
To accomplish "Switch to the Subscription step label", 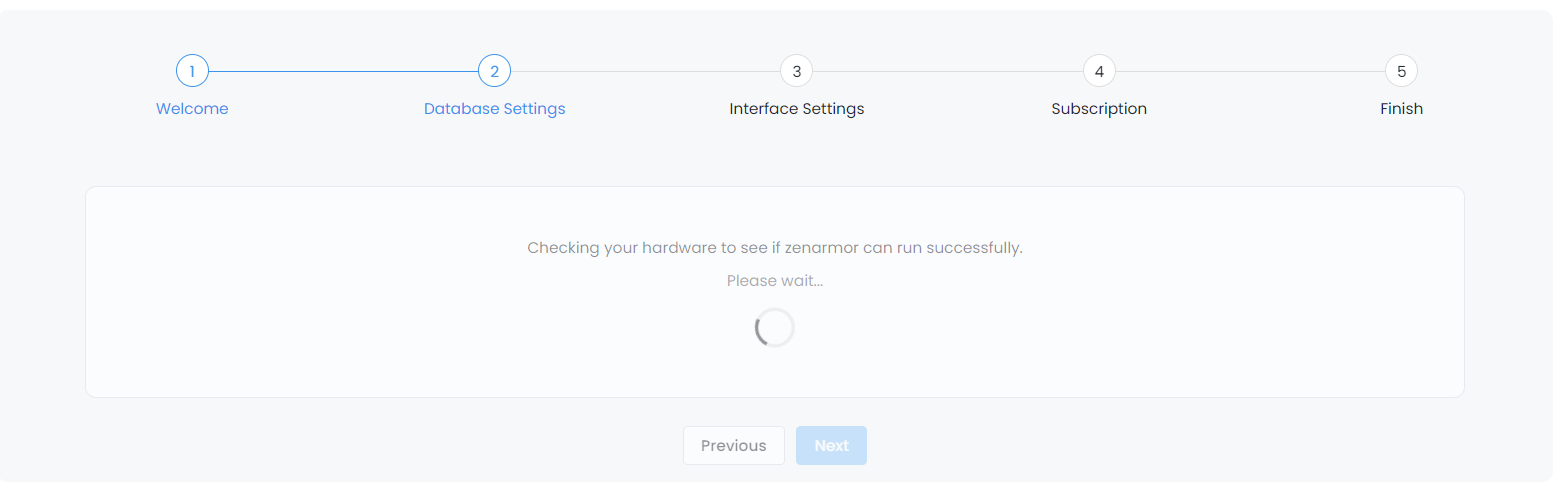I will [1099, 109].
